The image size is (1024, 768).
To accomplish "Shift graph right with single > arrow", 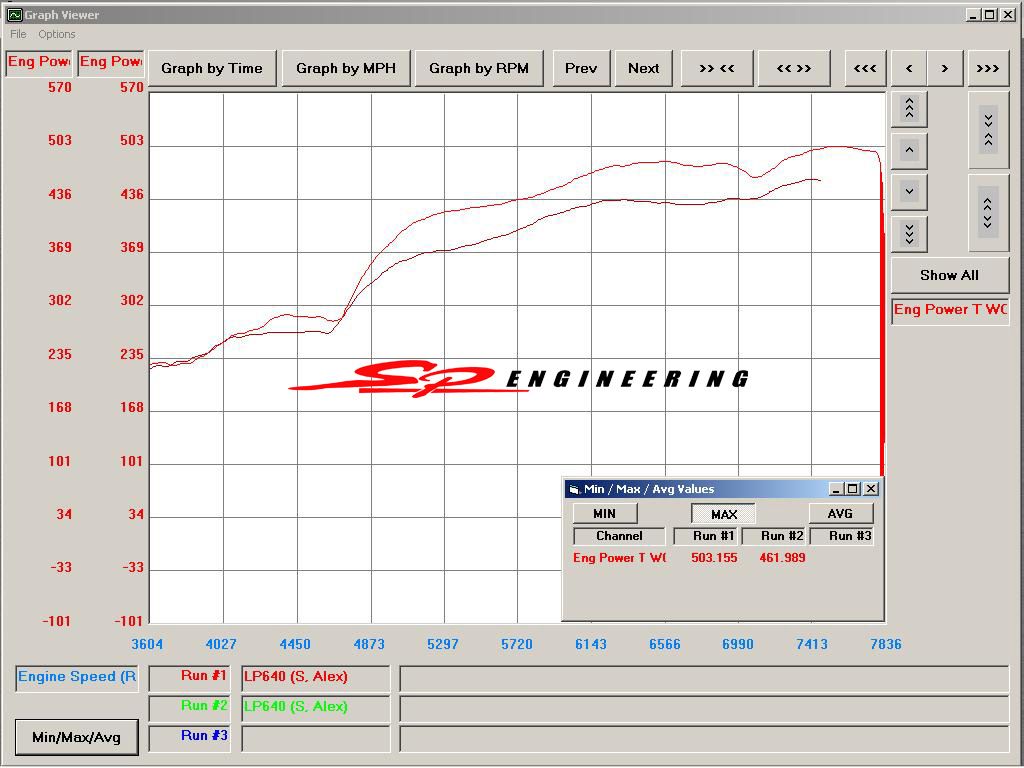I will [944, 69].
